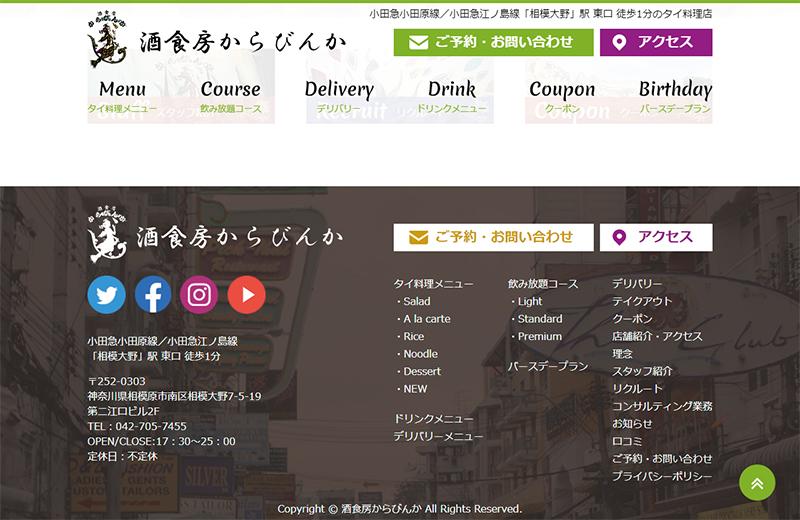This screenshot has width=800, height=520.
Task: Click the green scroll-to-top arrow button
Action: pyautogui.click(x=757, y=483)
